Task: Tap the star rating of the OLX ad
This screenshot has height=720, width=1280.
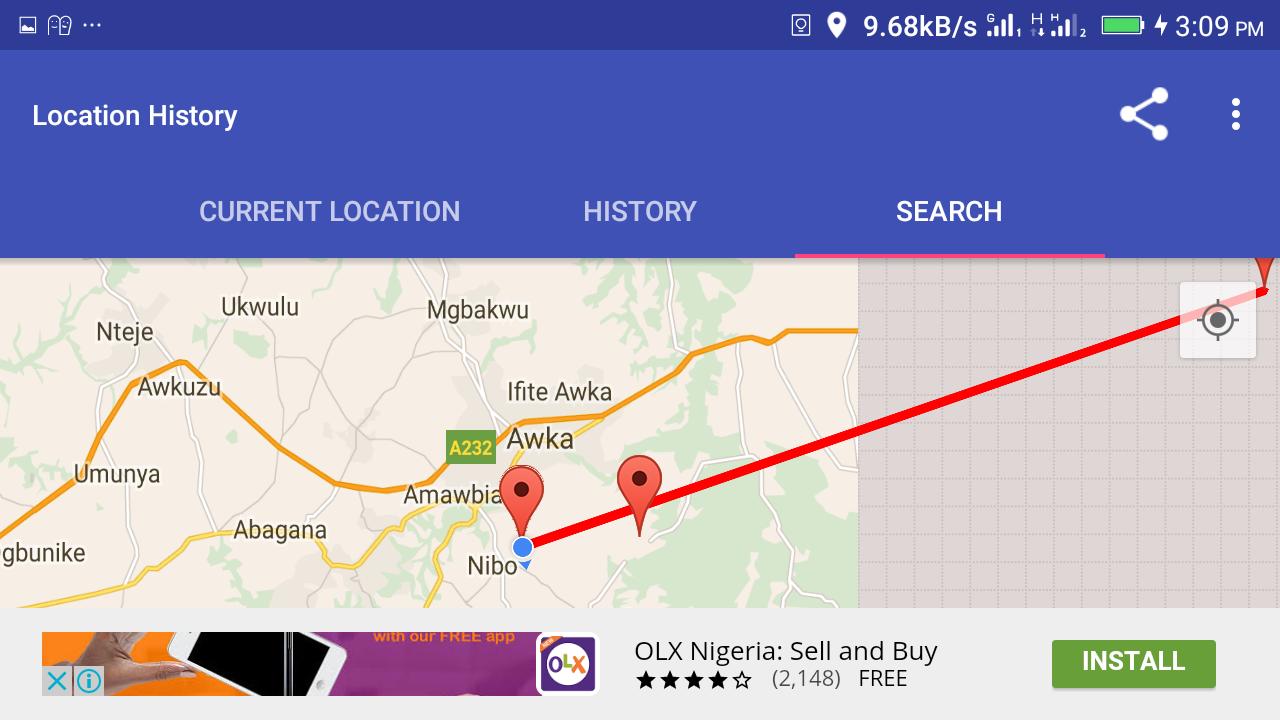Action: [693, 679]
